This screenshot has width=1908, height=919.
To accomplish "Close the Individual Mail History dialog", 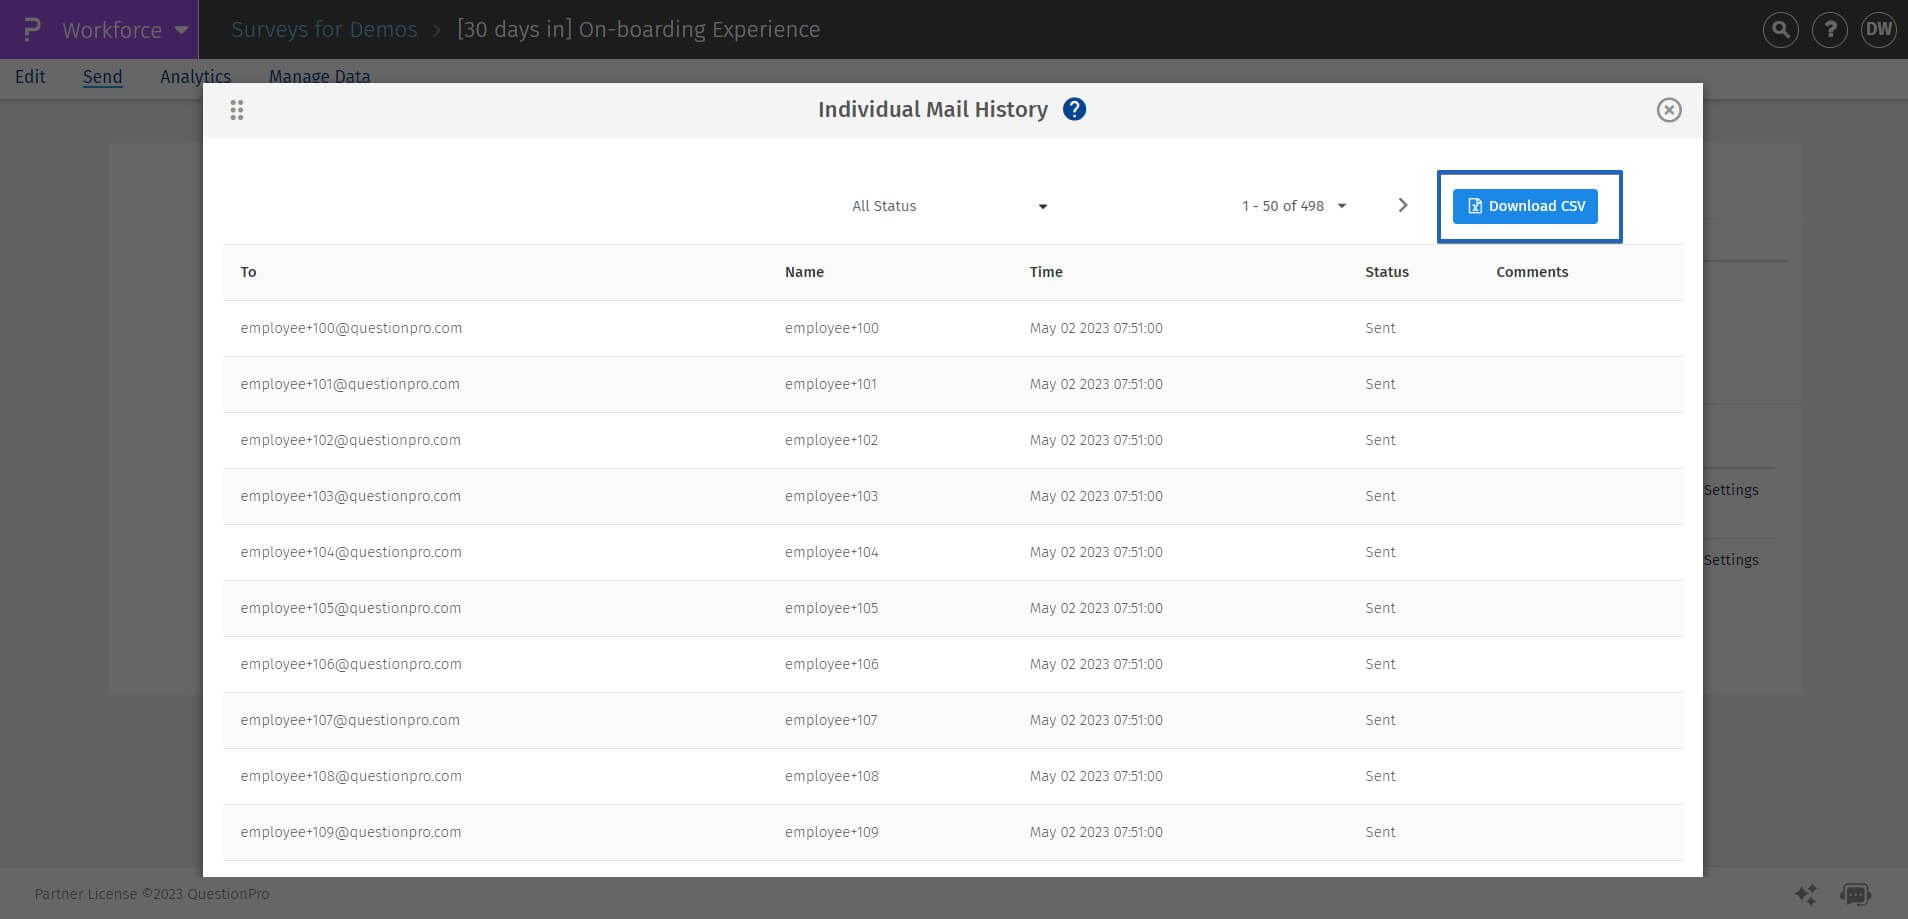I will coord(1668,110).
